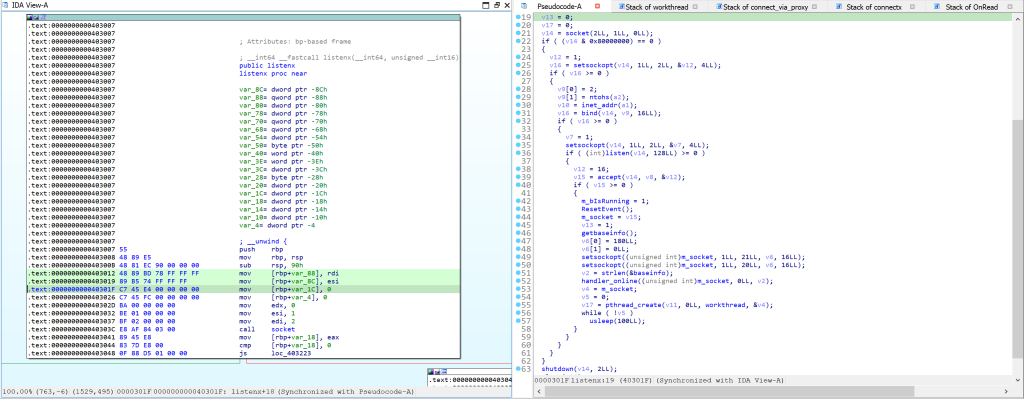Toggle breakpoint dot on line 36 listen call
Viewport: 1024px width, 399px height.
(519, 153)
